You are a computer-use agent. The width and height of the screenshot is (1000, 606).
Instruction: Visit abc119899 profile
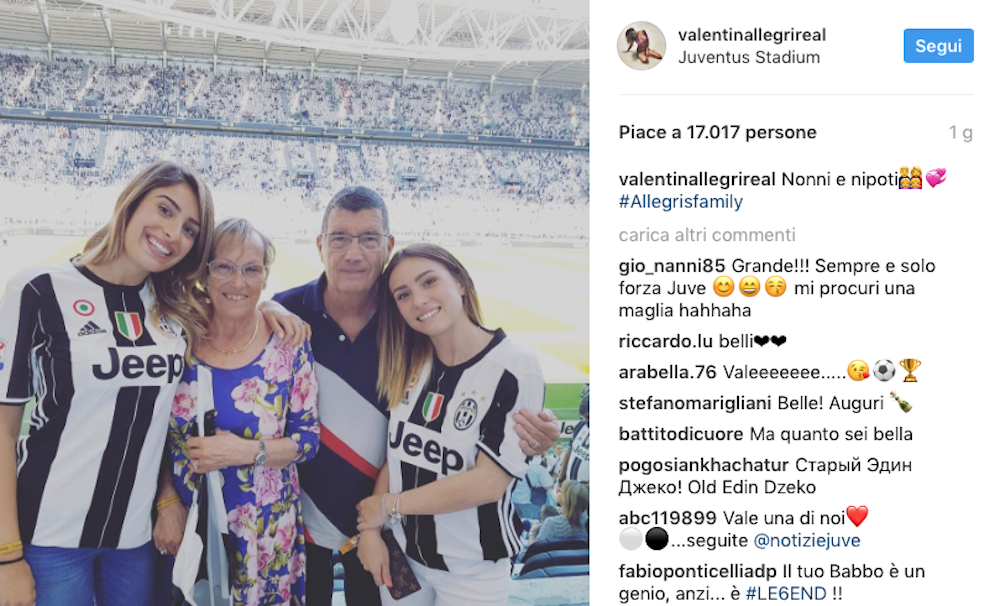[x=668, y=517]
